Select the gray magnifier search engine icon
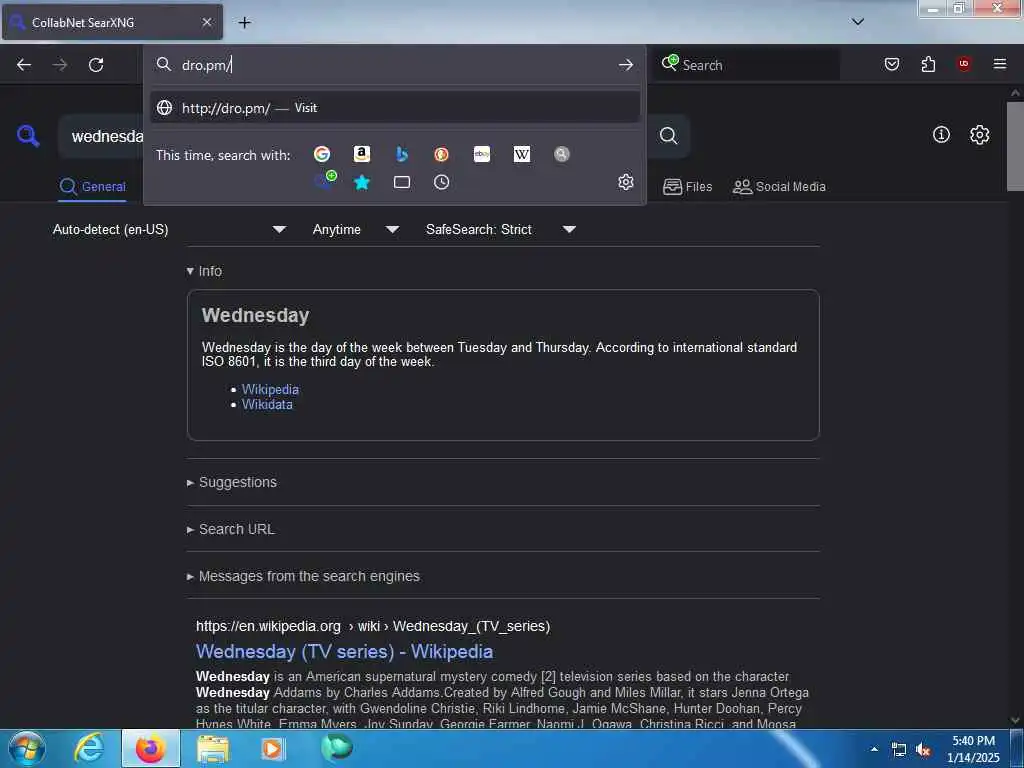Image resolution: width=1024 pixels, height=768 pixels. click(x=562, y=154)
